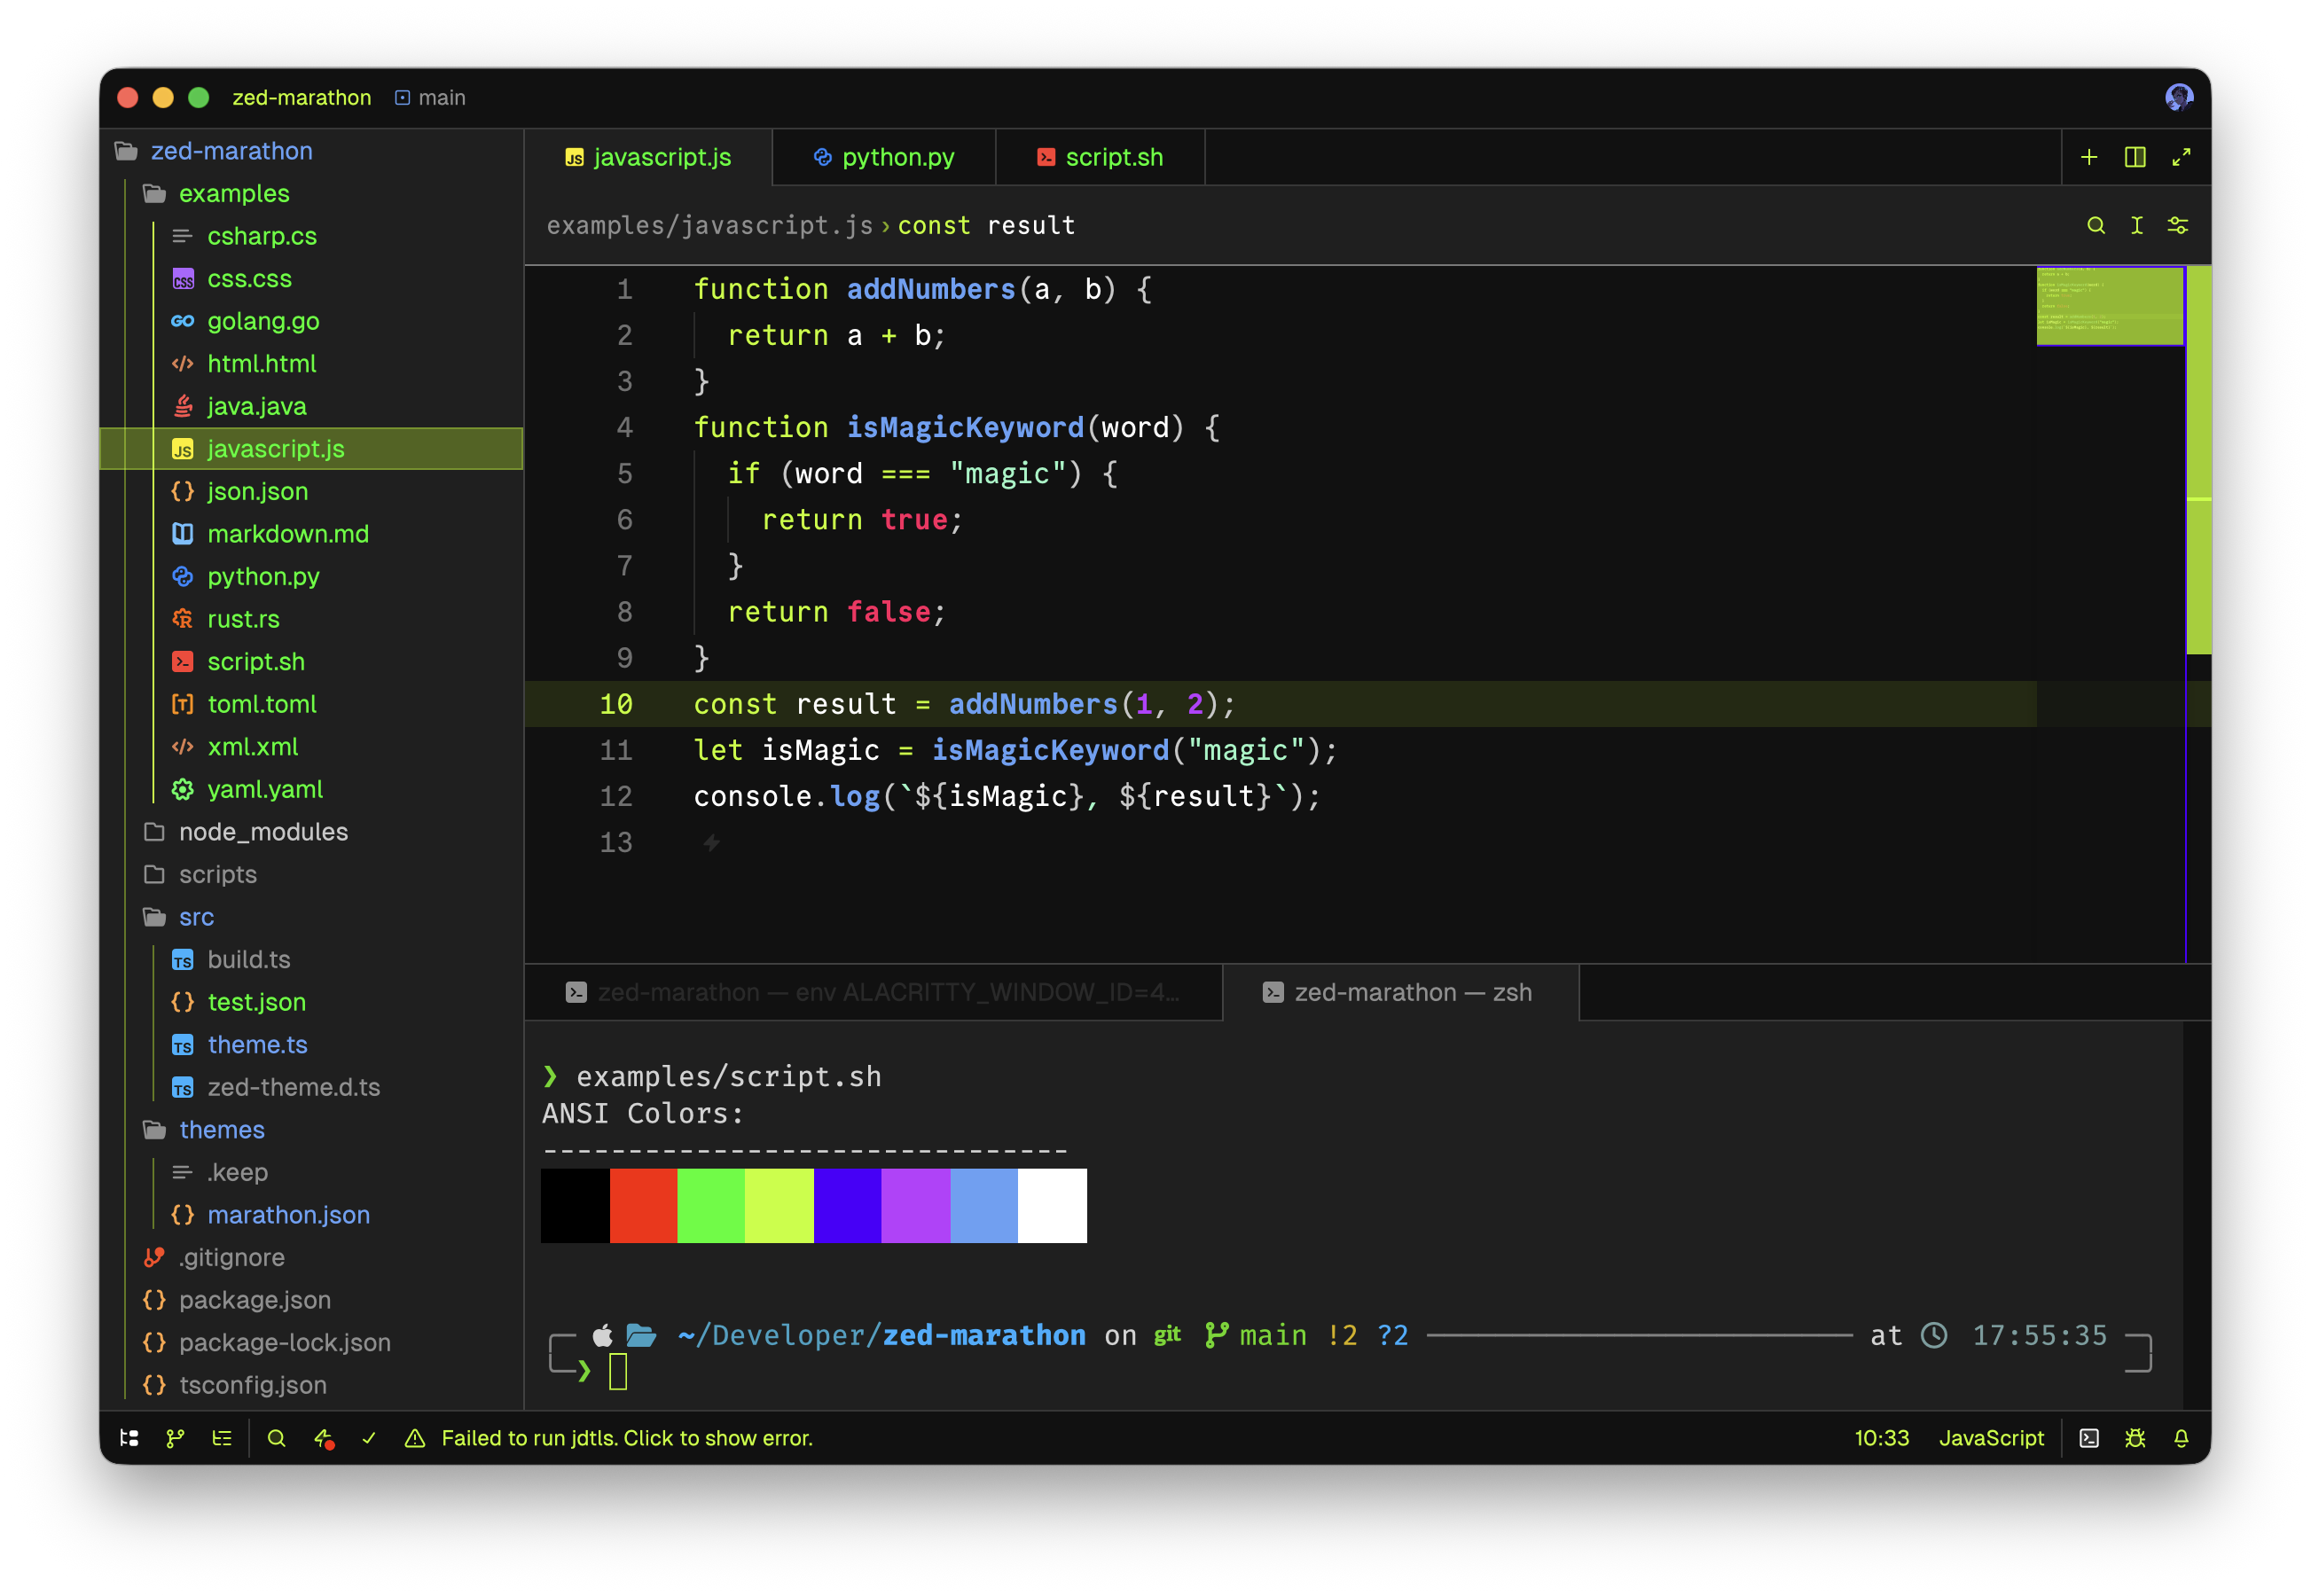The width and height of the screenshot is (2311, 1596).
Task: Open the JavaScript language selector
Action: coord(1991,1438)
